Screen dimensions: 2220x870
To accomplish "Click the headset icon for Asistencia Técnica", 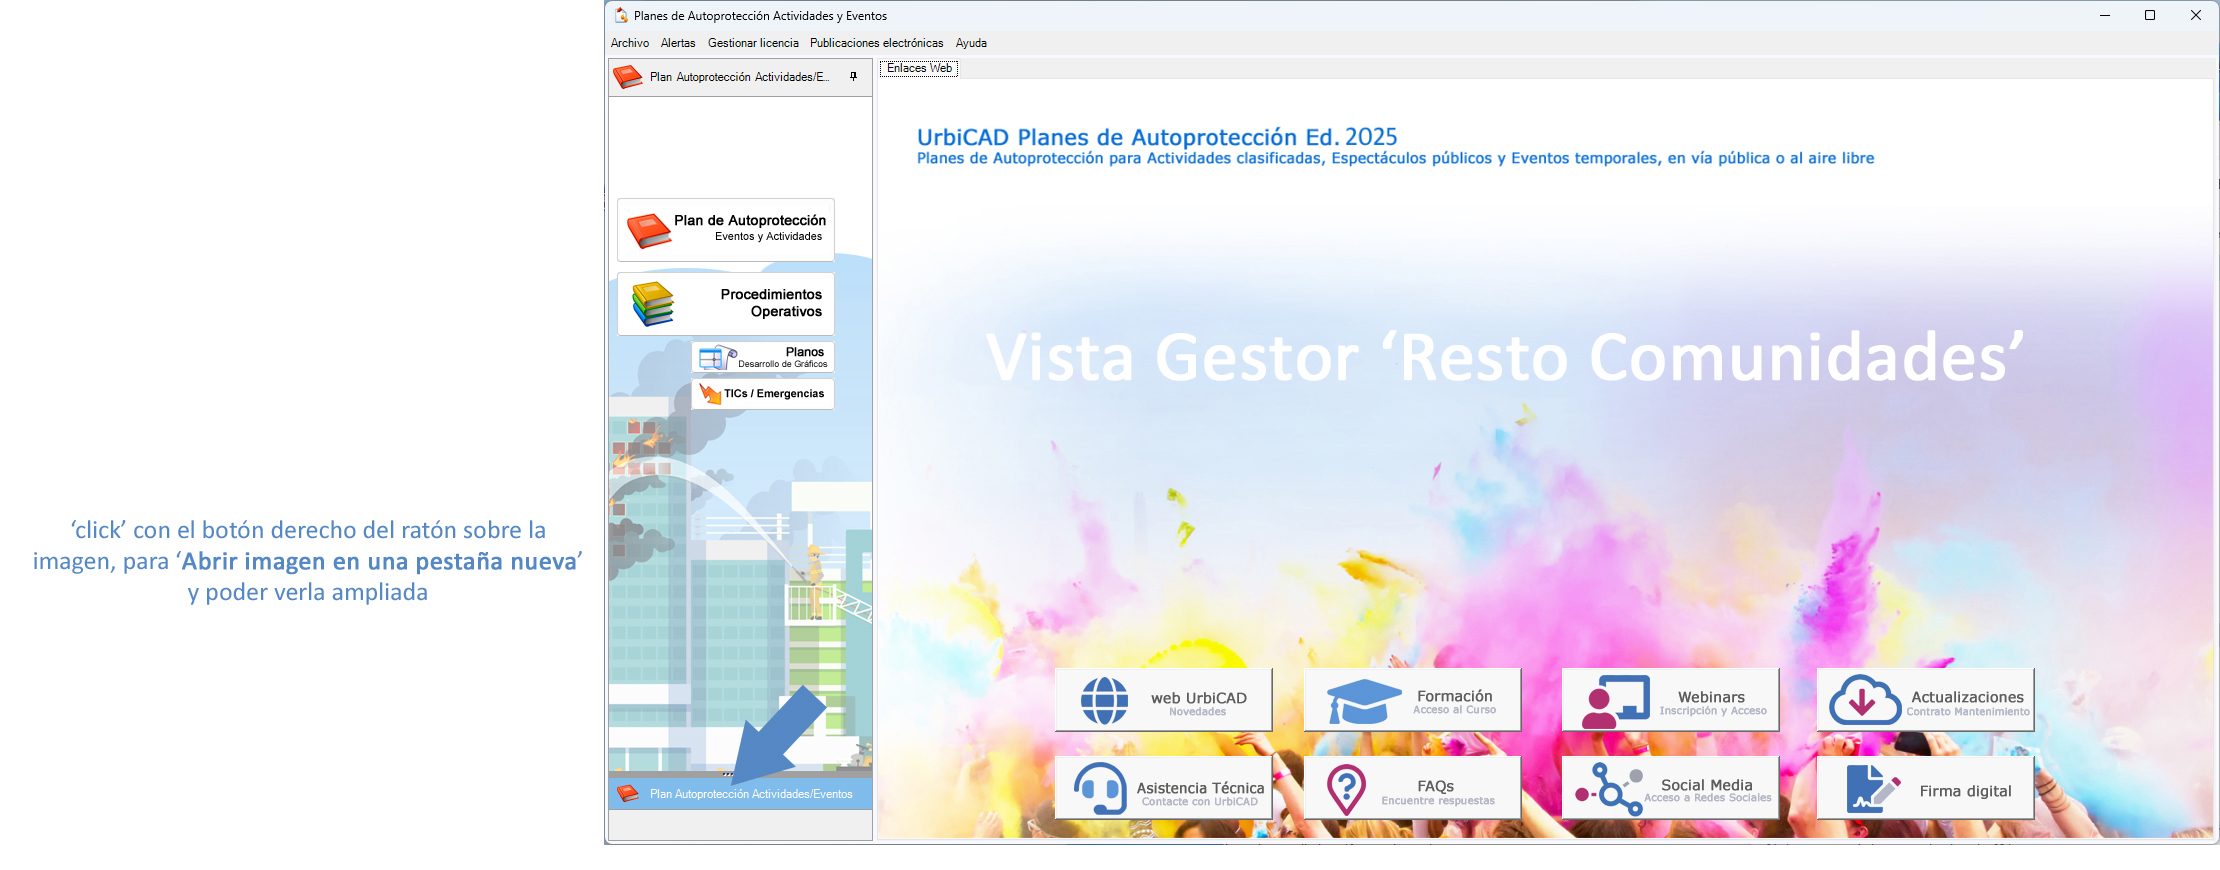I will 1101,789.
